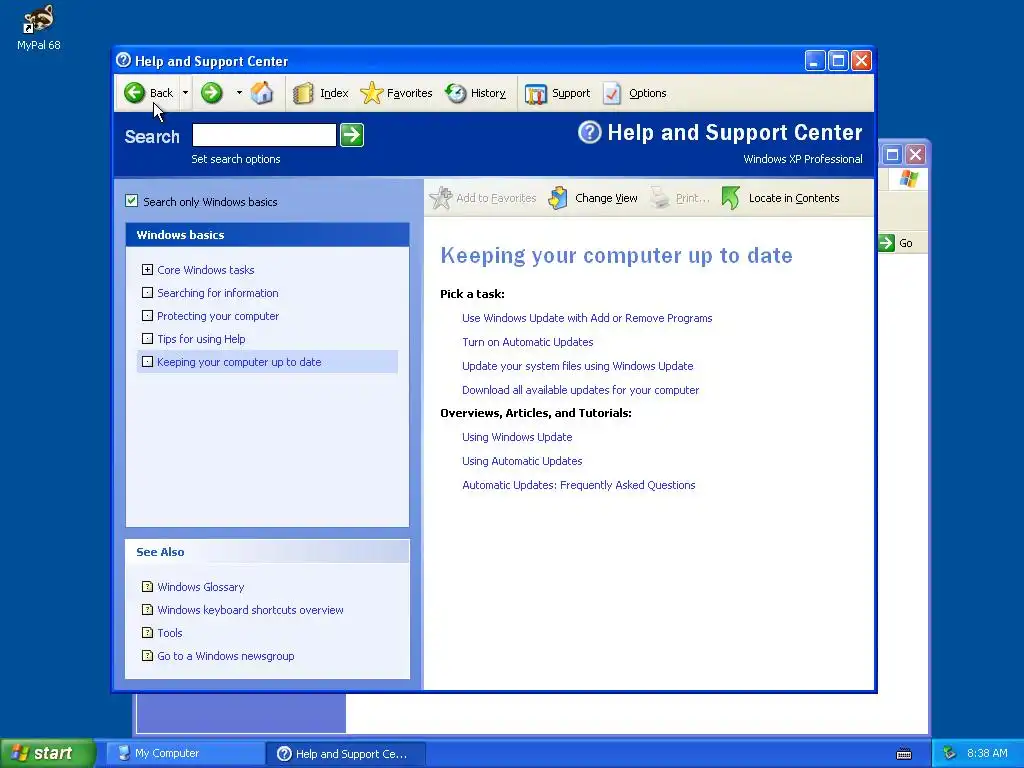This screenshot has height=768, width=1024.
Task: Open the Forward history dropdown arrow
Action: (x=239, y=93)
